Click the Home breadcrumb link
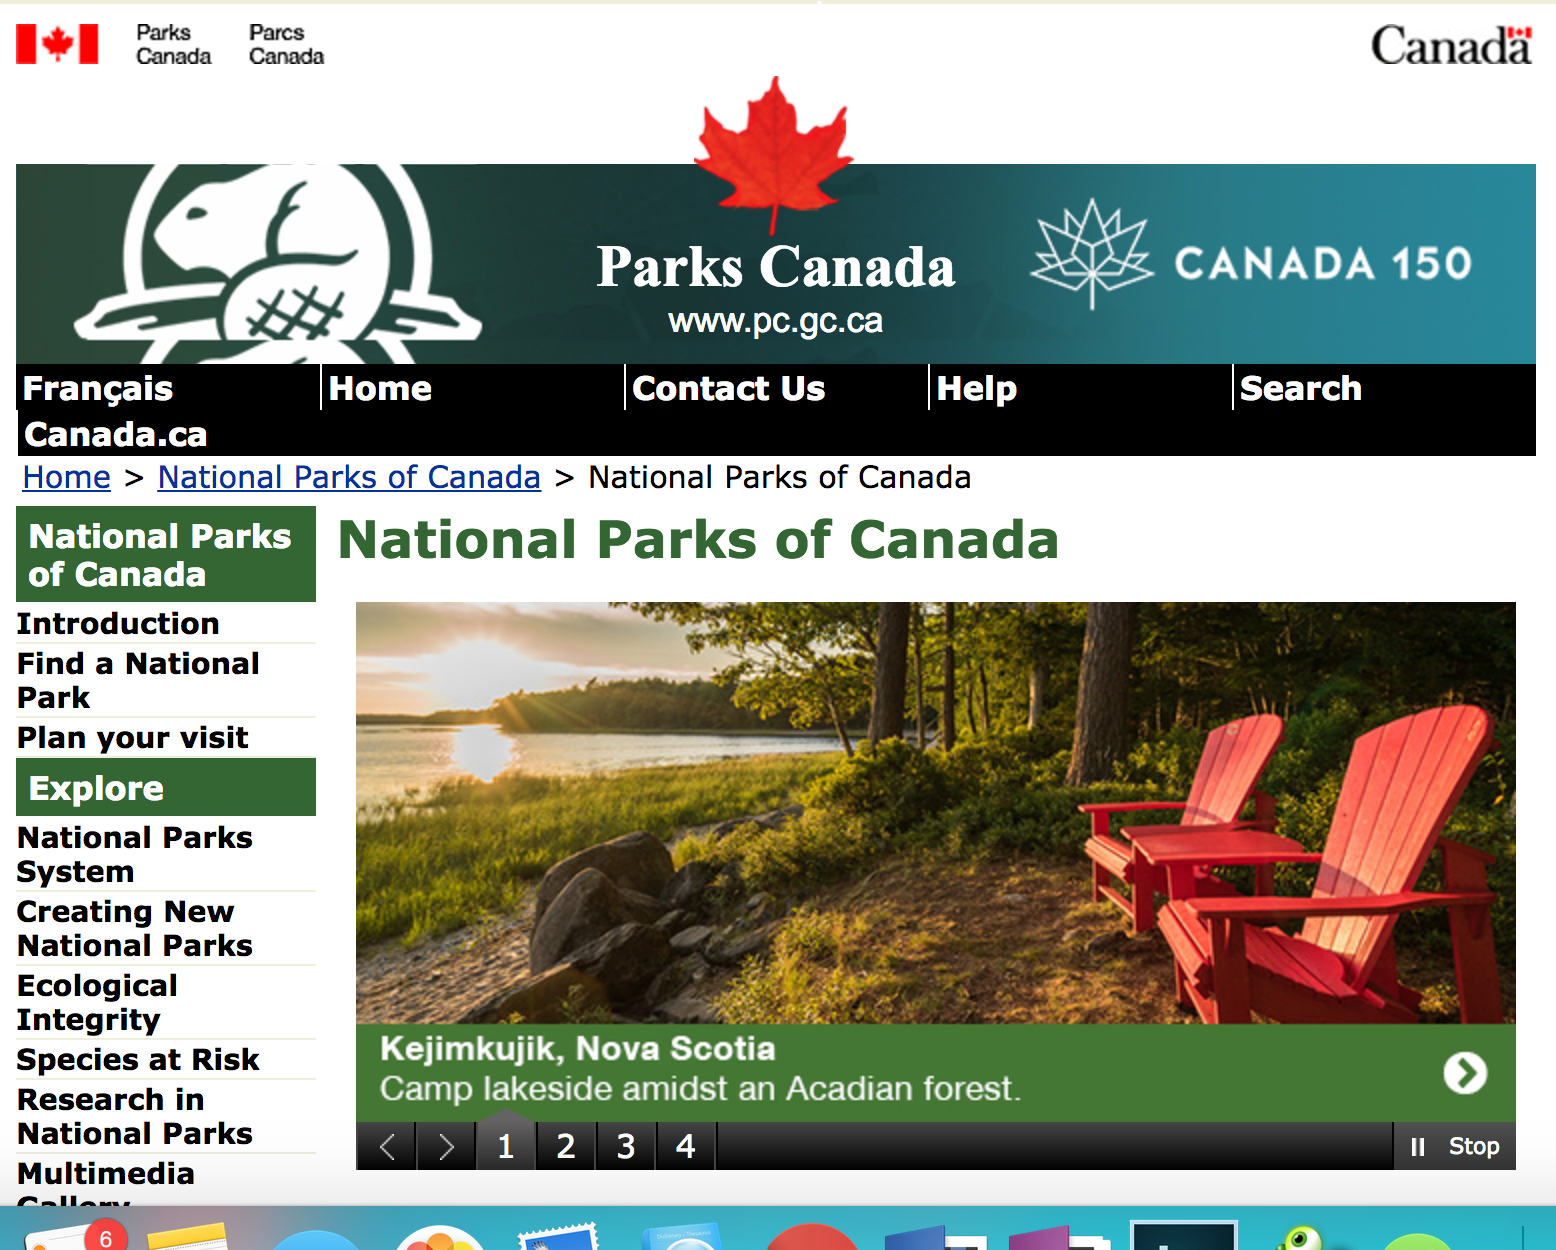The image size is (1556, 1250). point(67,478)
